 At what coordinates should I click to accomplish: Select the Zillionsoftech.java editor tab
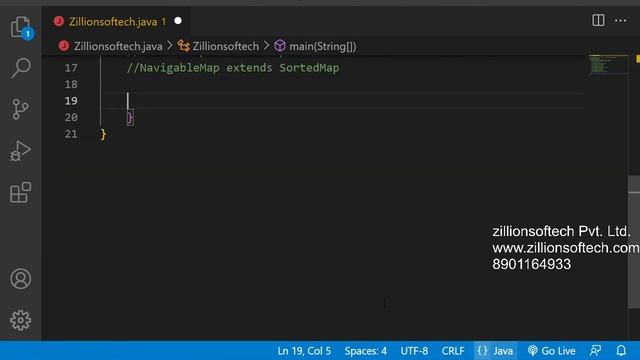(116, 21)
